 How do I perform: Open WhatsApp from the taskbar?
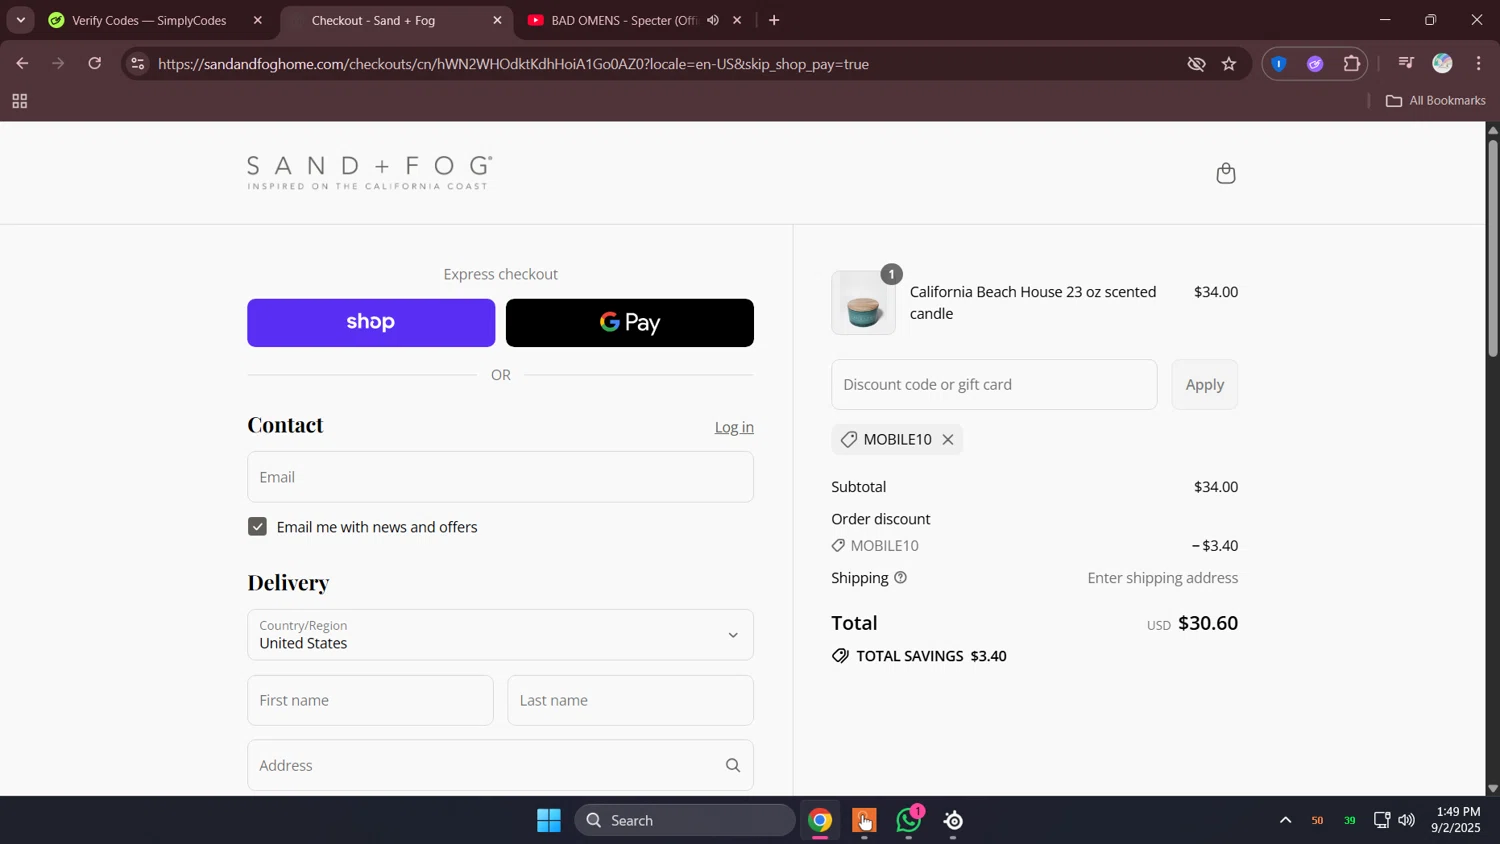click(x=909, y=821)
